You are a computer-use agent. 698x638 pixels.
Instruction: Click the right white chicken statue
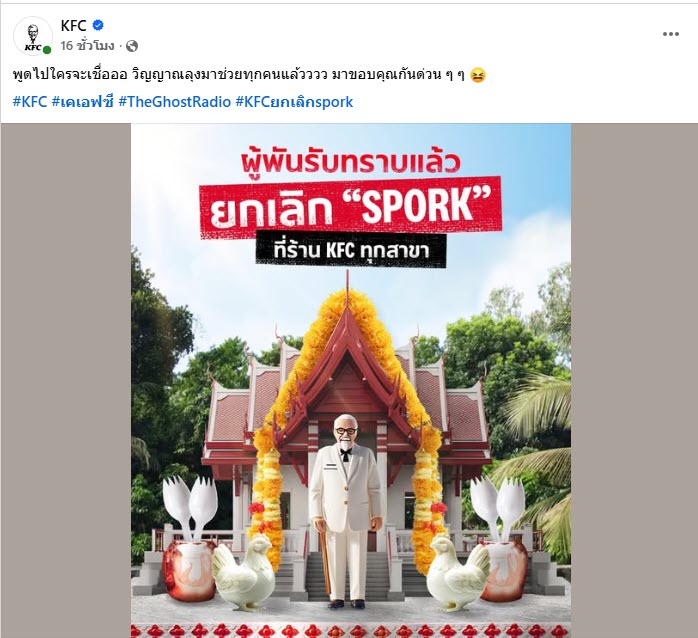click(x=458, y=573)
